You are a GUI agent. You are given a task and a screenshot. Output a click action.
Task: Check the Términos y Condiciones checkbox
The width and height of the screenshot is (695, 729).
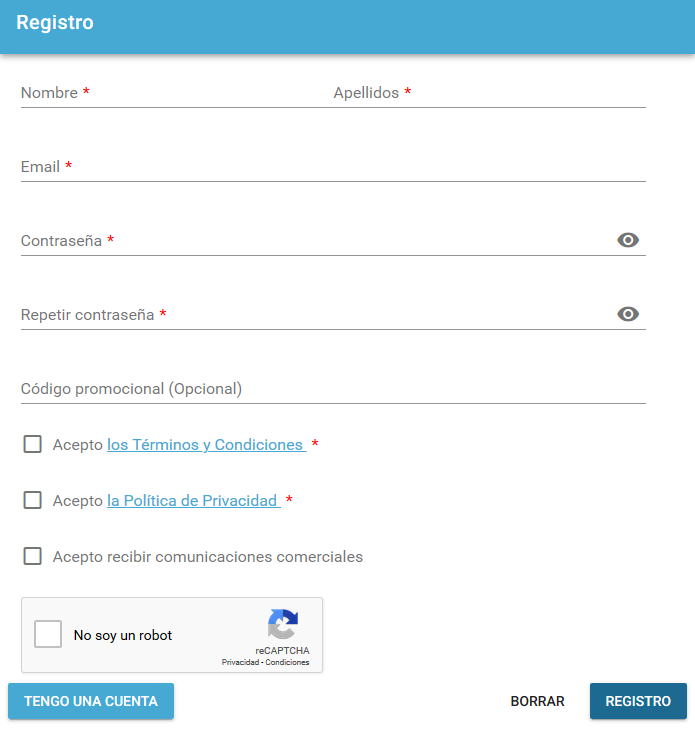pos(33,444)
